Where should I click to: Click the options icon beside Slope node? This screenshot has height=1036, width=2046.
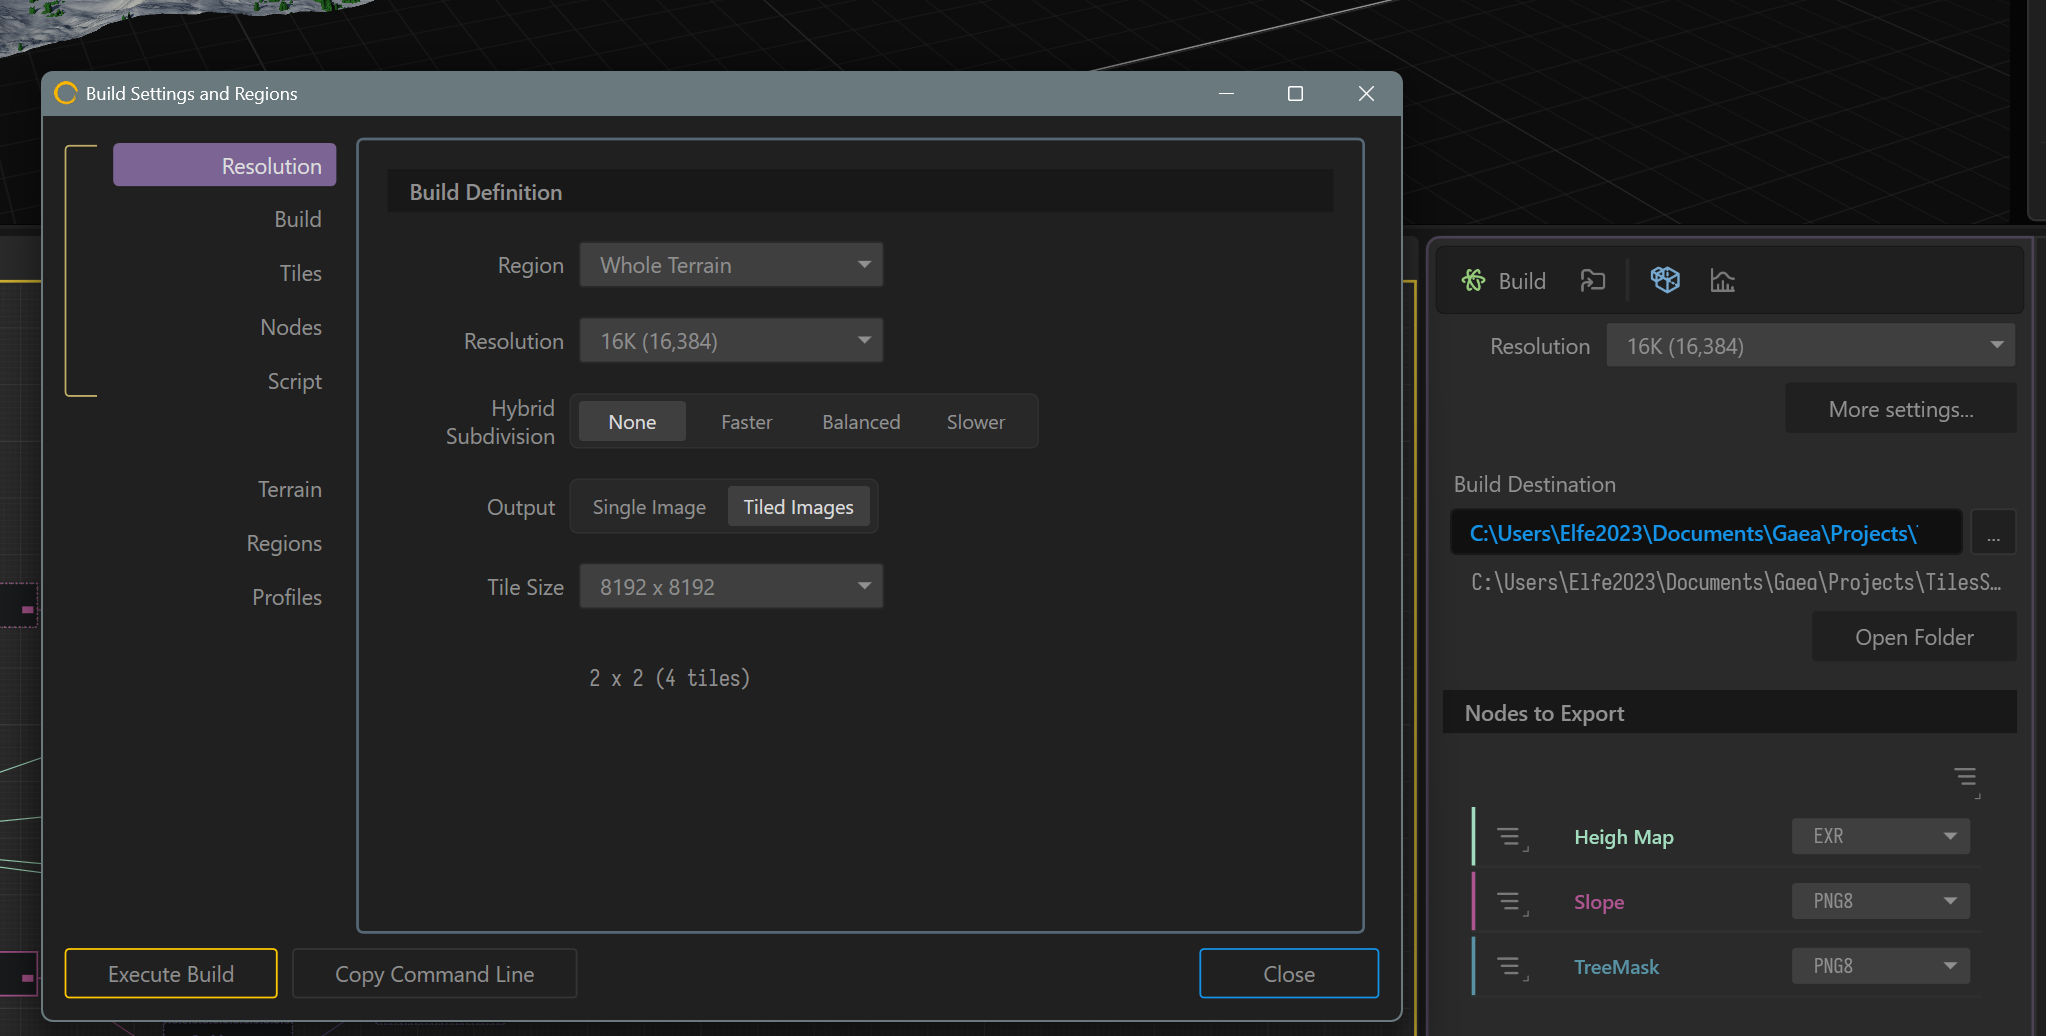pos(1511,903)
